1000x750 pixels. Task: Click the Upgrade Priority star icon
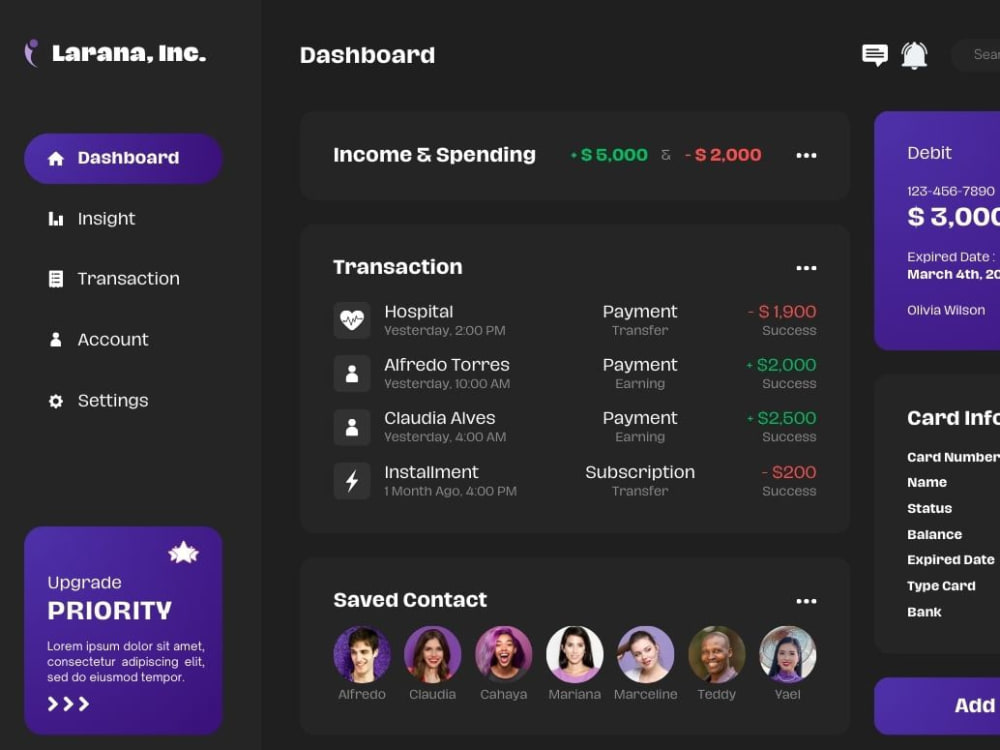click(x=183, y=552)
